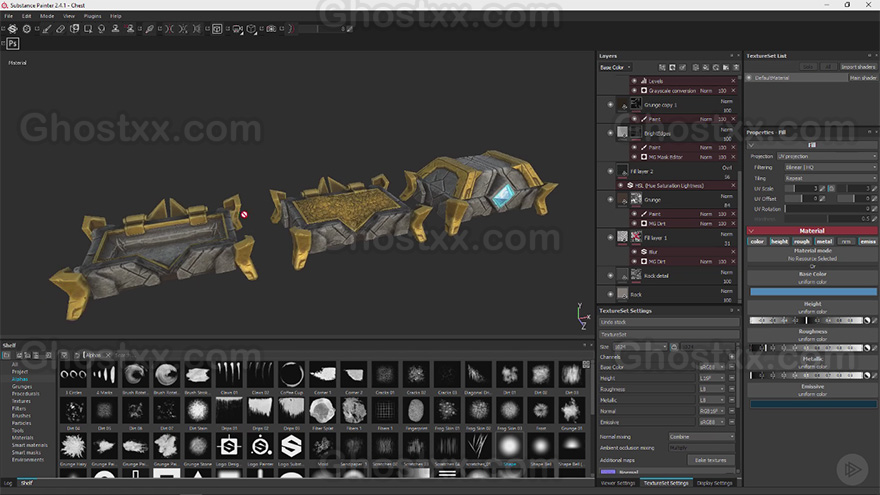Click the Main shader button

863,78
